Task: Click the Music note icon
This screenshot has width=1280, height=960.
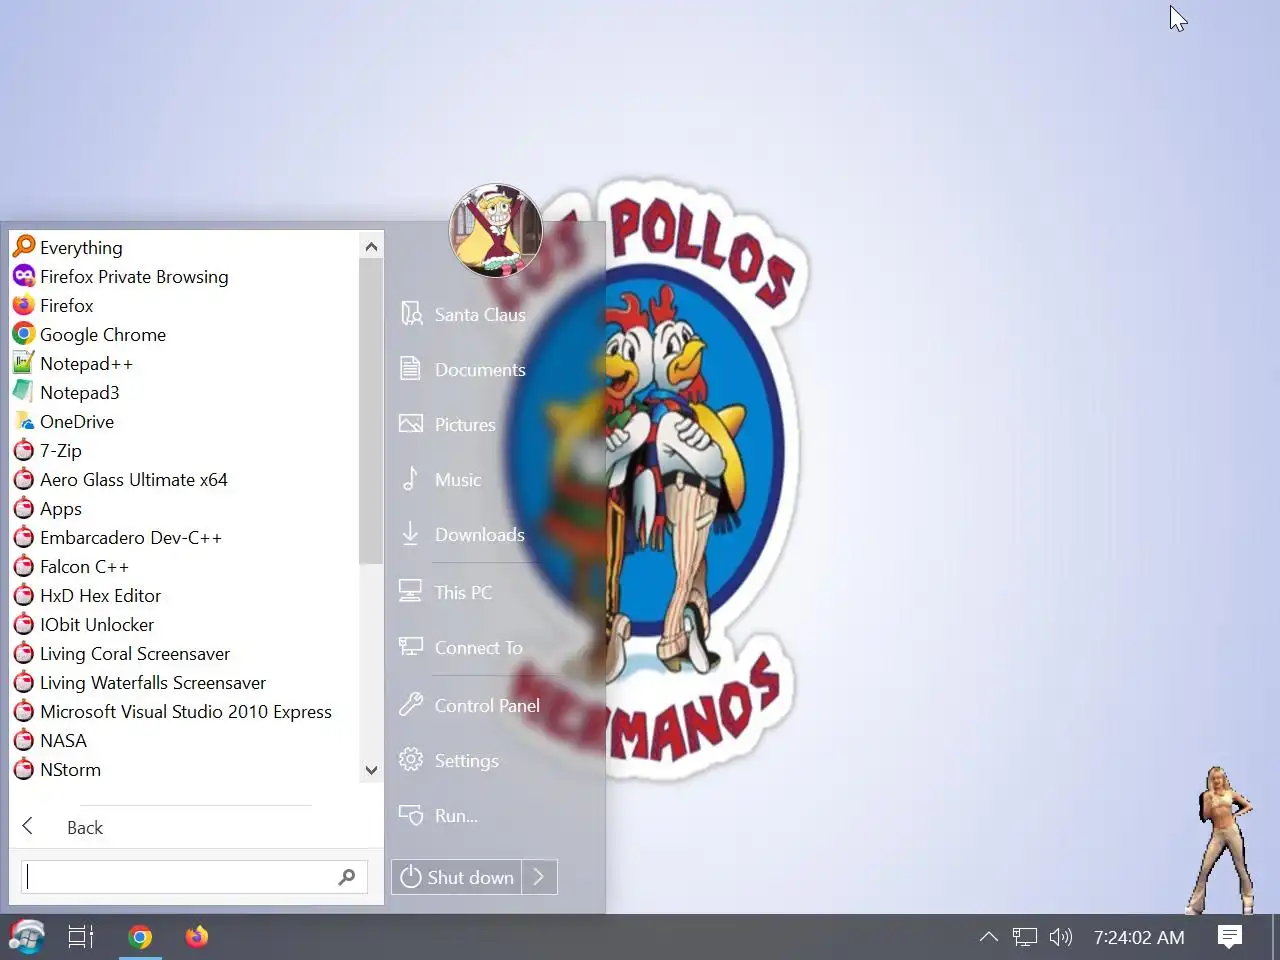Action: click(410, 479)
